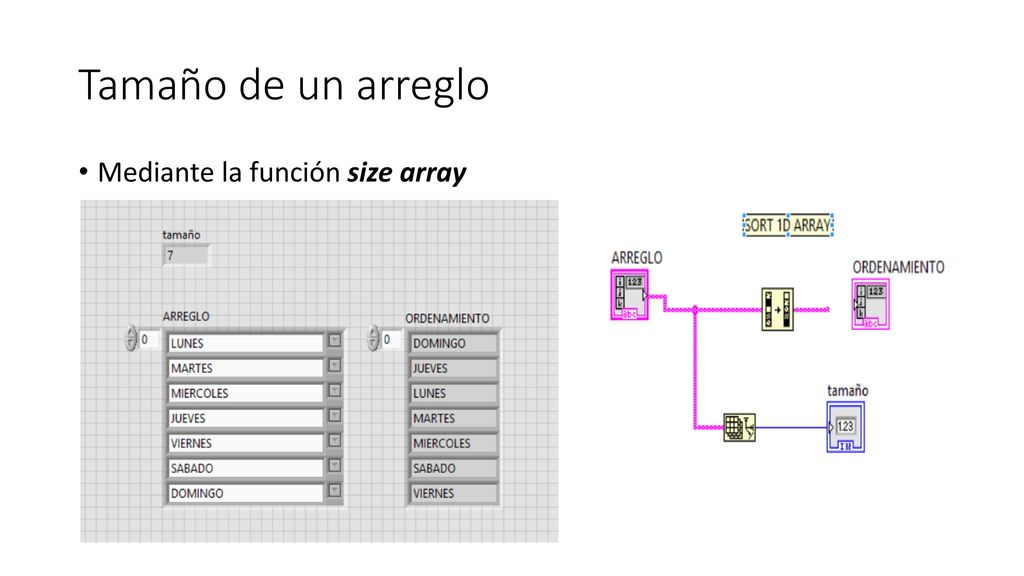
Task: Select the Sort 1D Array function node
Action: [x=777, y=309]
